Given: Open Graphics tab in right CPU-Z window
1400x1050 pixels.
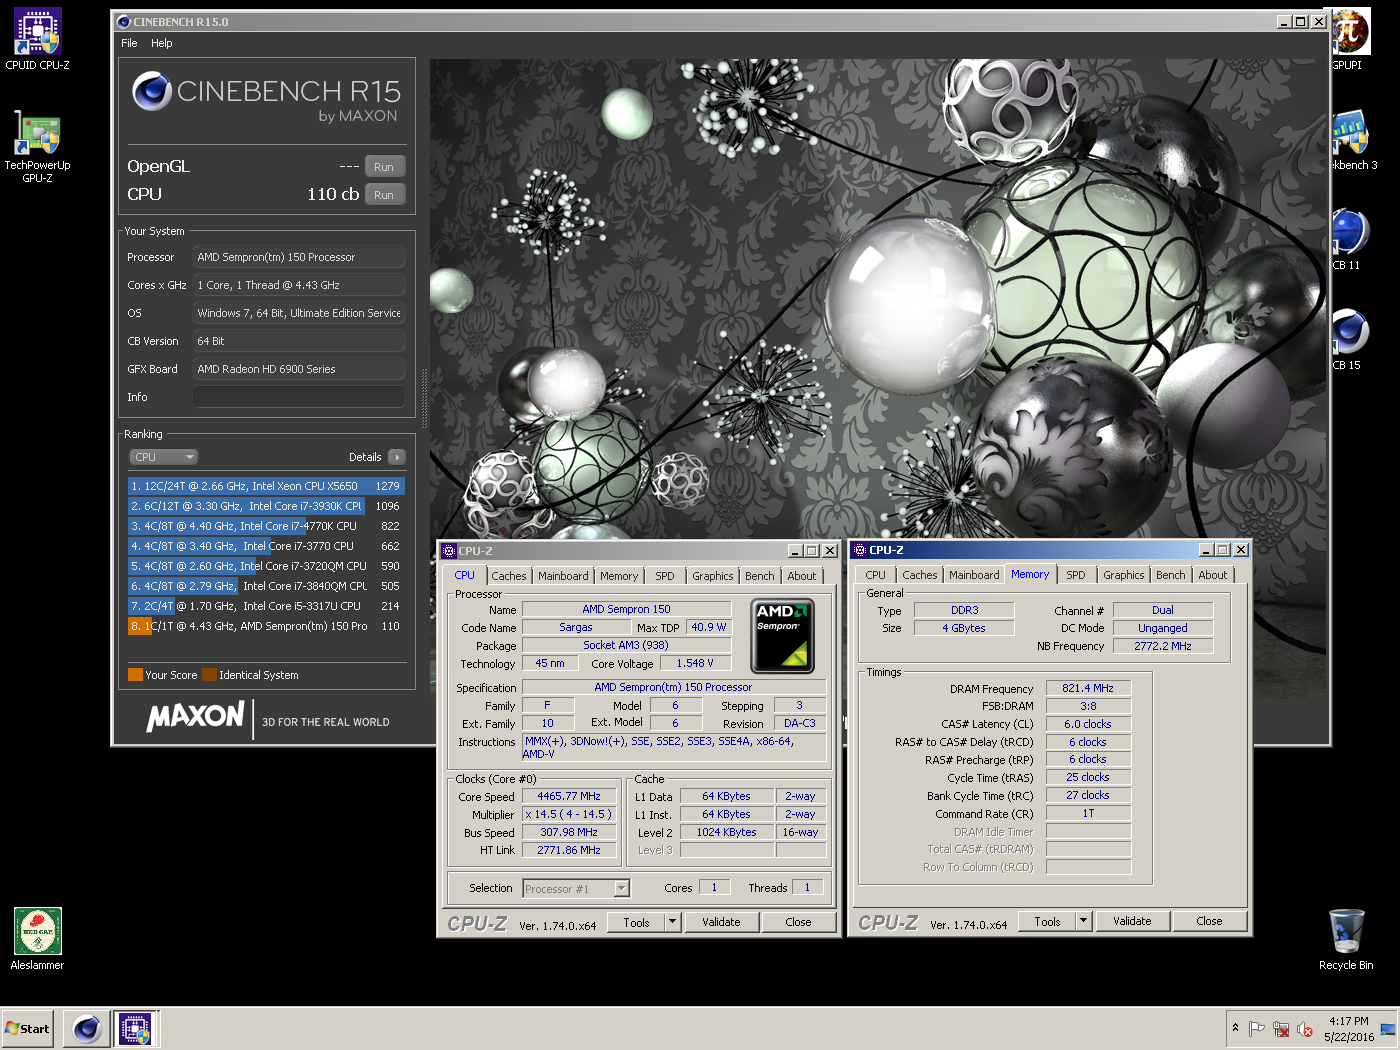Looking at the screenshot, I should (x=1124, y=575).
